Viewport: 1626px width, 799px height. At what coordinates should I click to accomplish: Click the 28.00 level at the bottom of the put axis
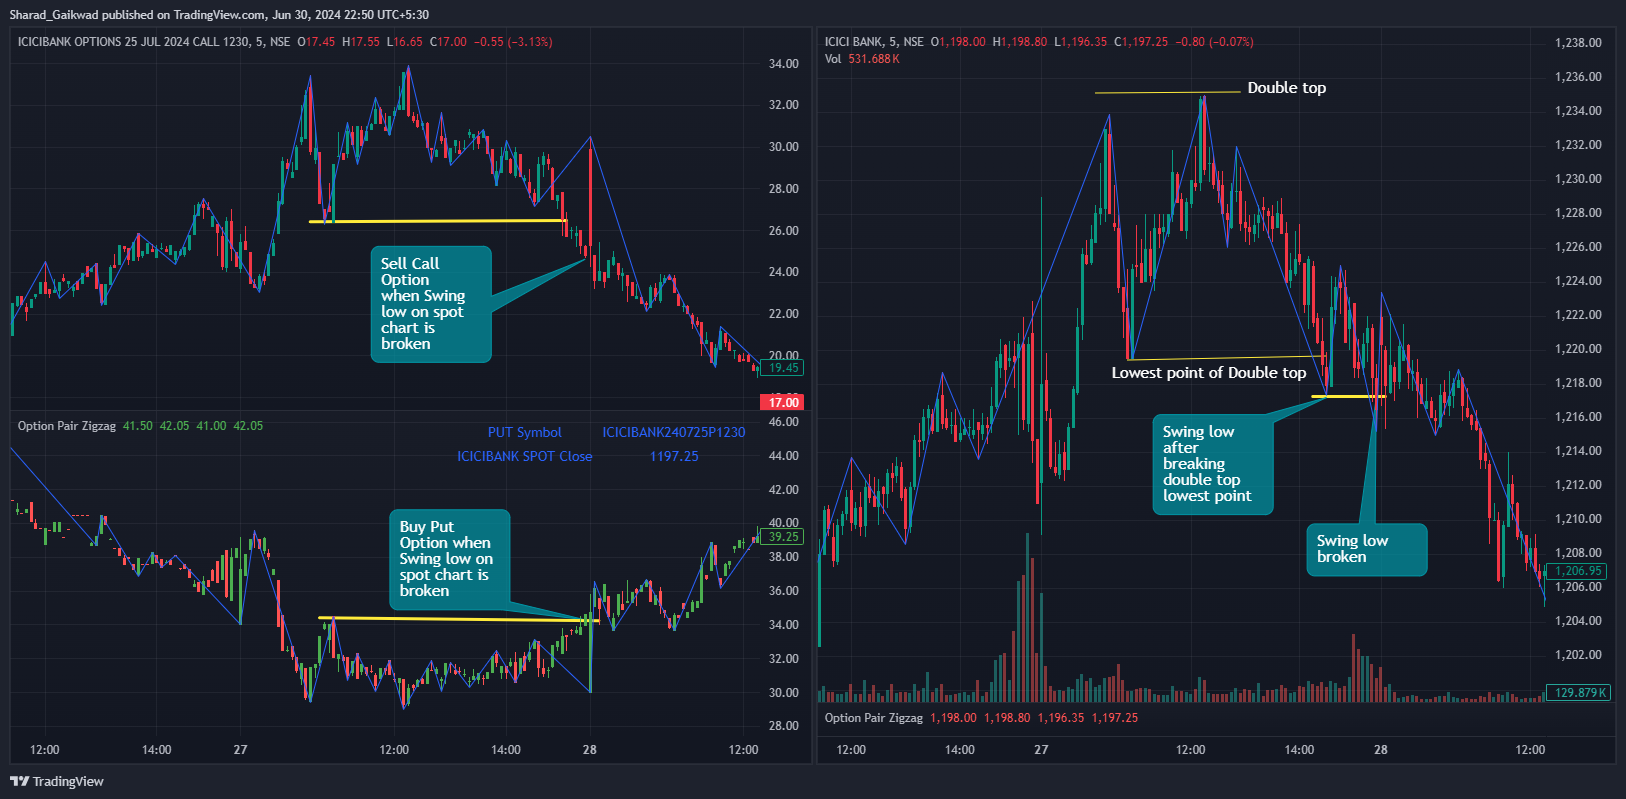783,726
